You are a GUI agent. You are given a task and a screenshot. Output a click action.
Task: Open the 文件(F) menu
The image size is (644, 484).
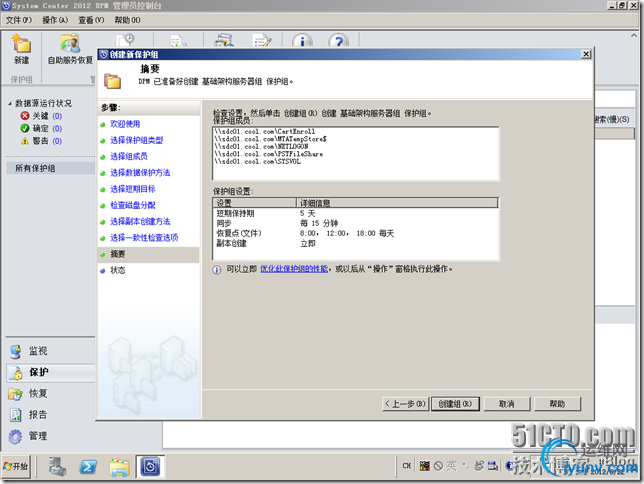(x=19, y=20)
